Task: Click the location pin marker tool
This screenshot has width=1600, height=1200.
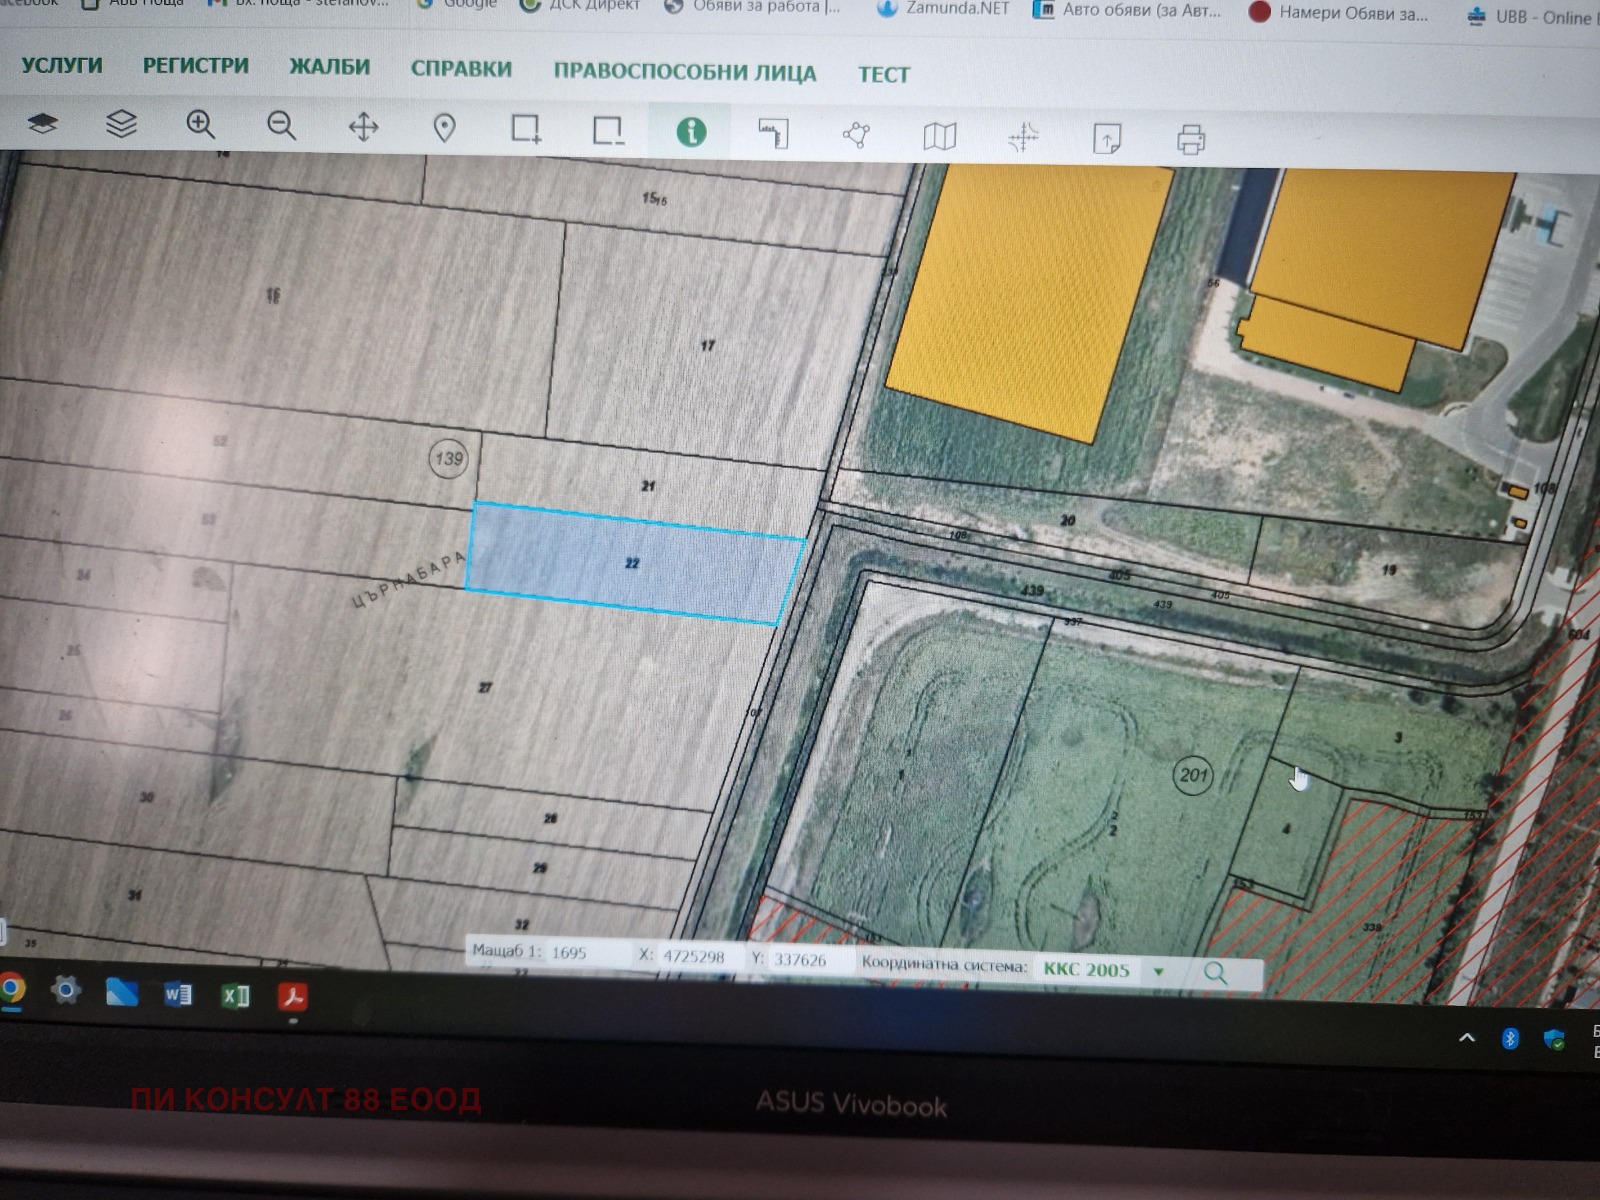Action: click(x=444, y=128)
